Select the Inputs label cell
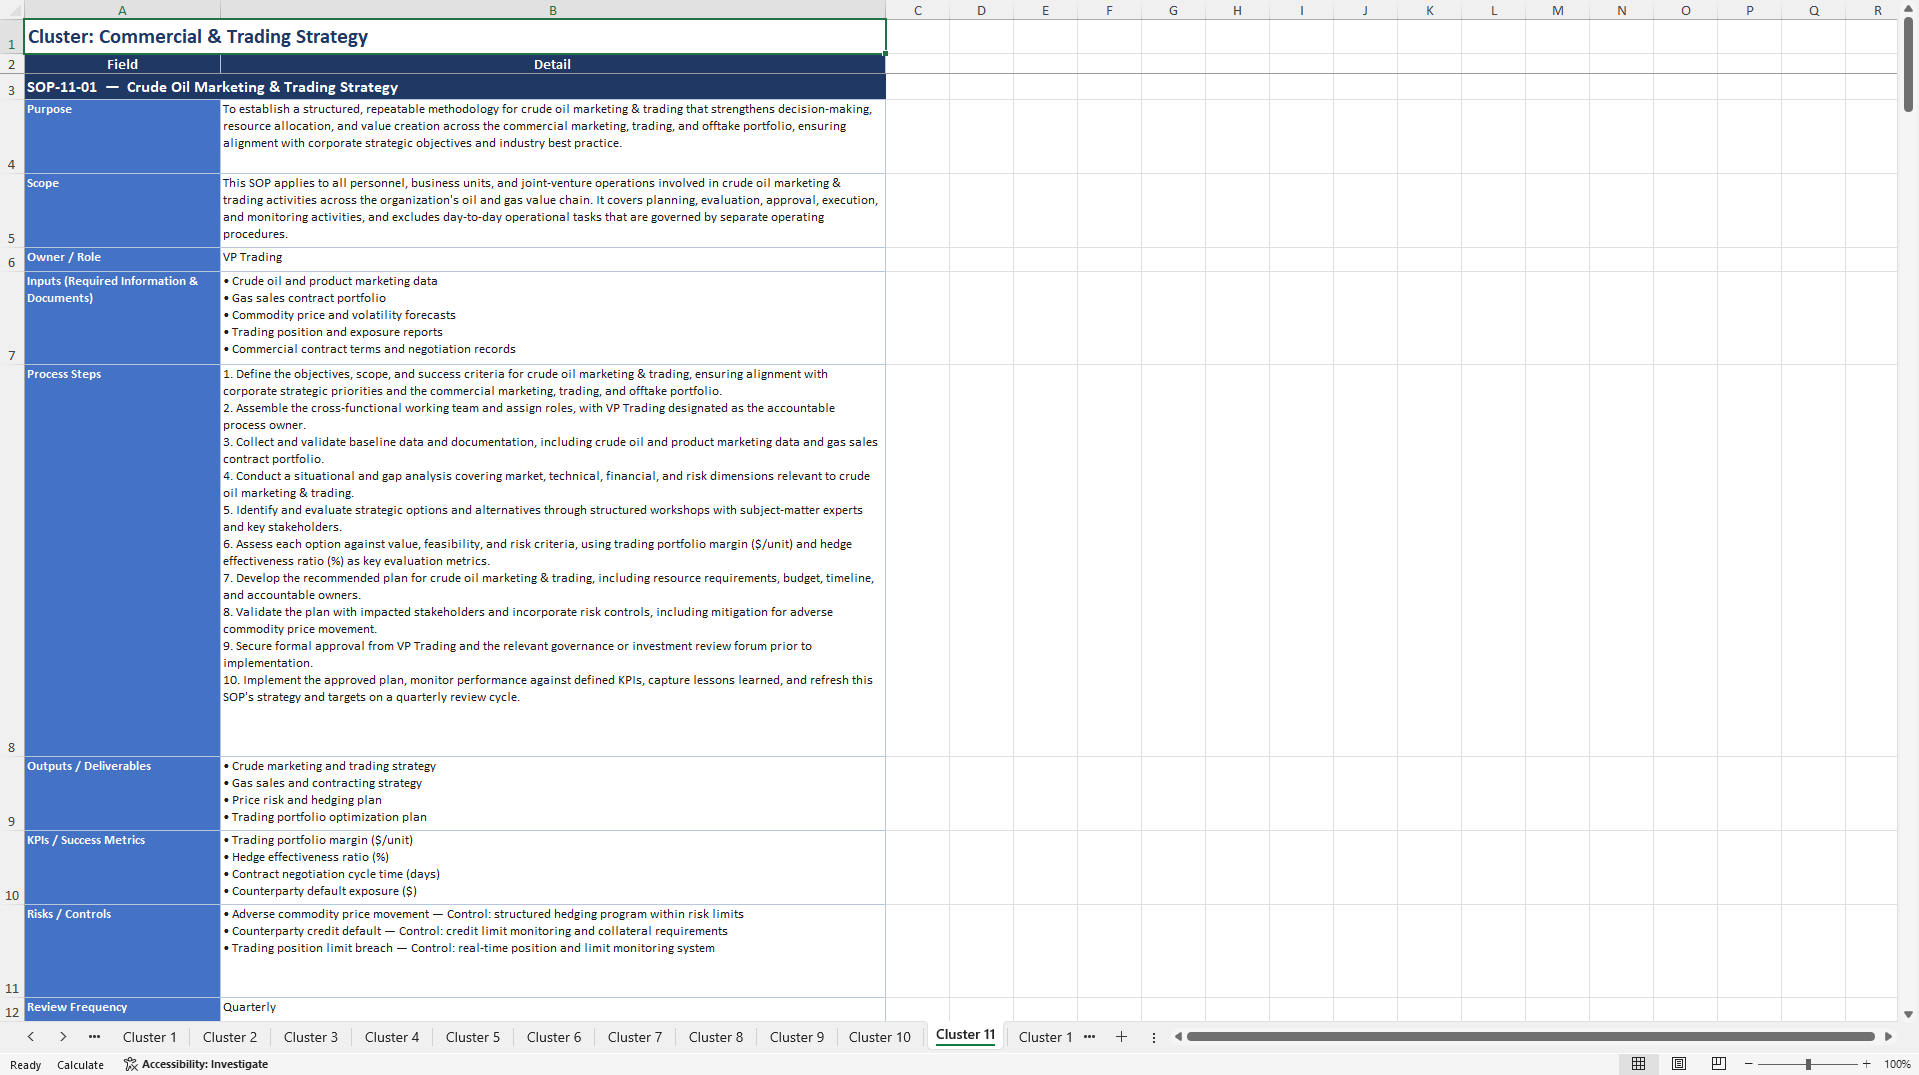The image size is (1919, 1075). [x=122, y=317]
